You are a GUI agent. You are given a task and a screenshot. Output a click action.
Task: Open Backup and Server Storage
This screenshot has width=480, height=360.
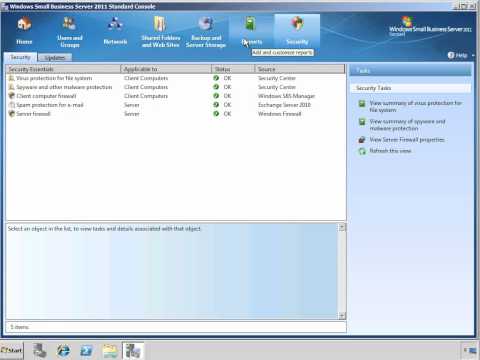(x=206, y=32)
